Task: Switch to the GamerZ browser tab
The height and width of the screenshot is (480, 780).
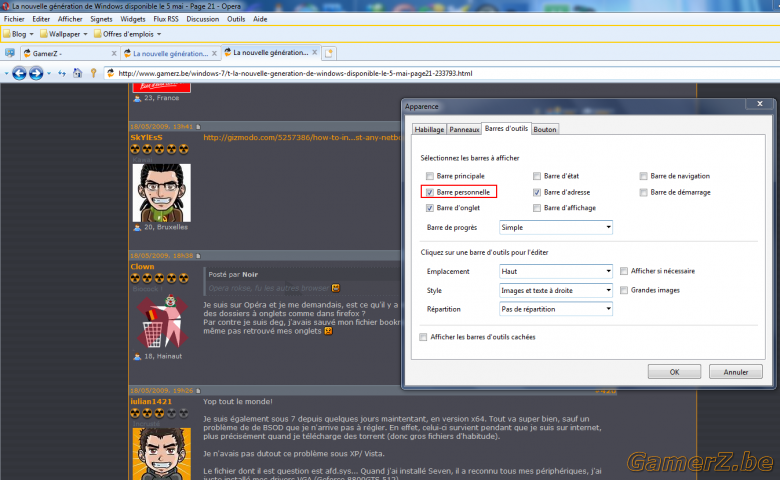Action: (x=69, y=53)
